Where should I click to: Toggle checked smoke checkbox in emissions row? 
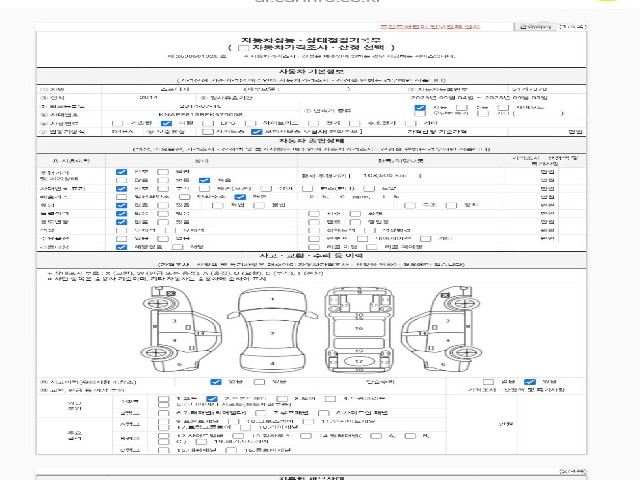240,197
